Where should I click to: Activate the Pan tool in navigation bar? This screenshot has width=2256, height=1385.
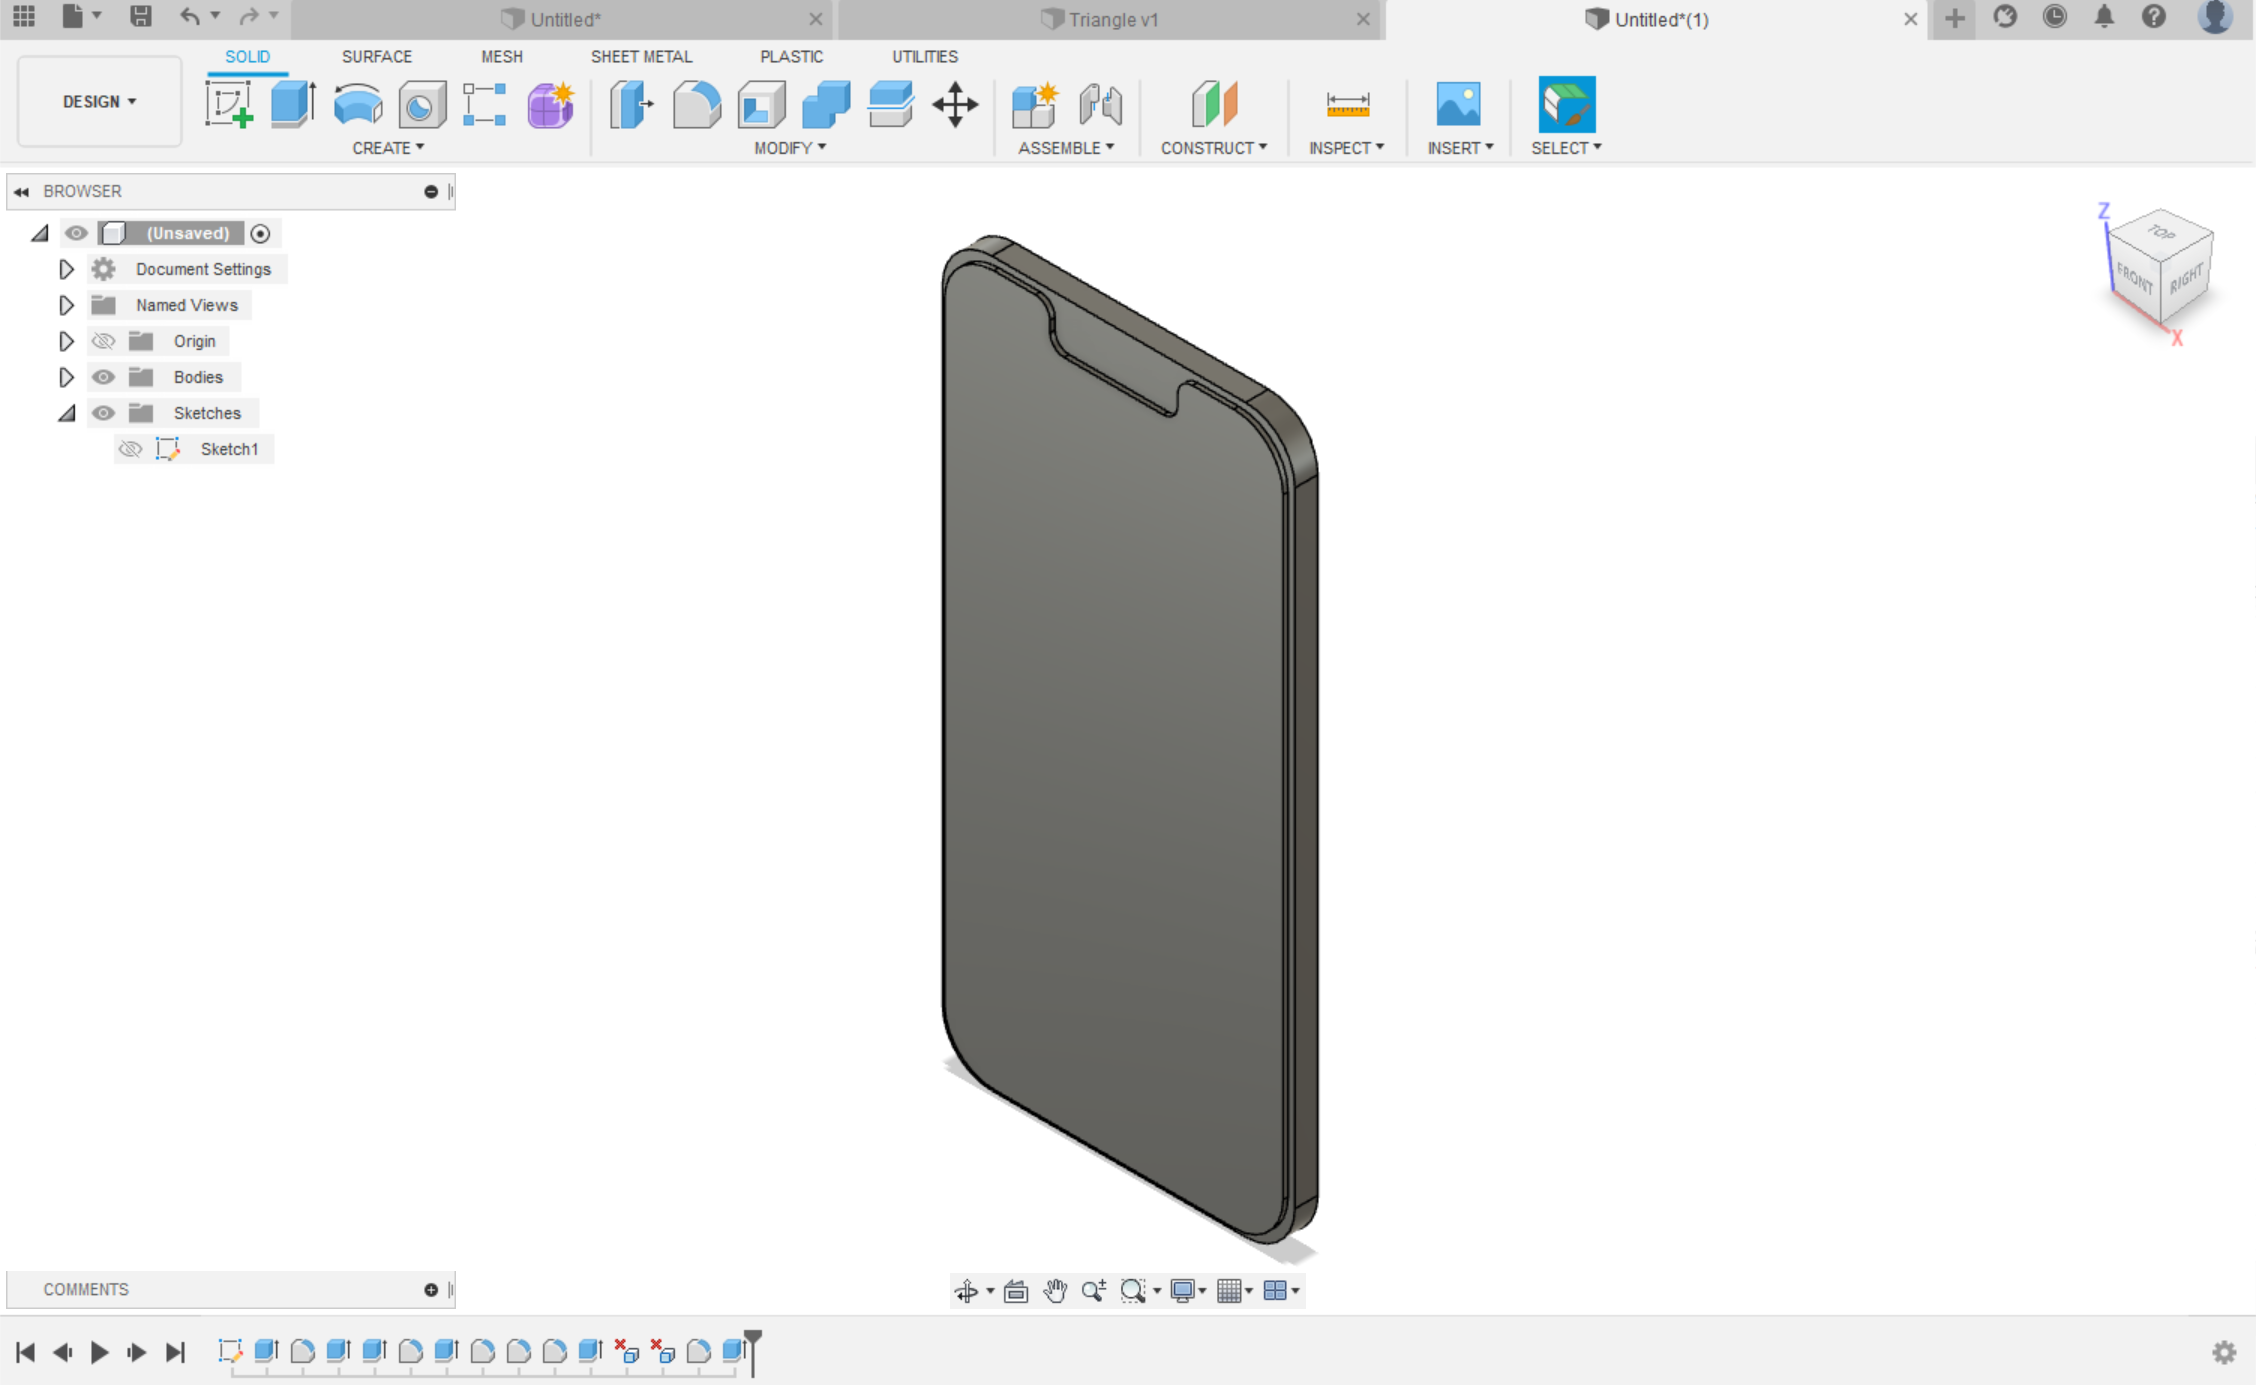click(x=1055, y=1290)
